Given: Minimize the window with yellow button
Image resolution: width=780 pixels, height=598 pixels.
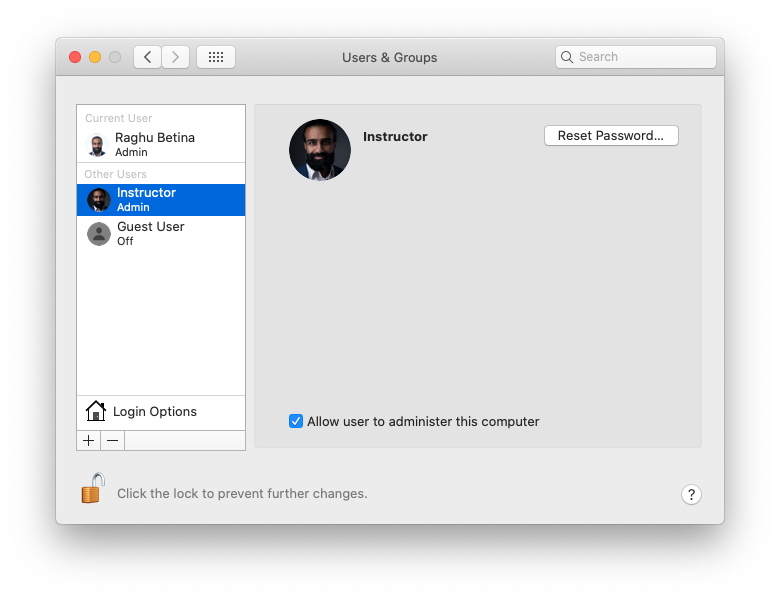Looking at the screenshot, I should [x=95, y=57].
